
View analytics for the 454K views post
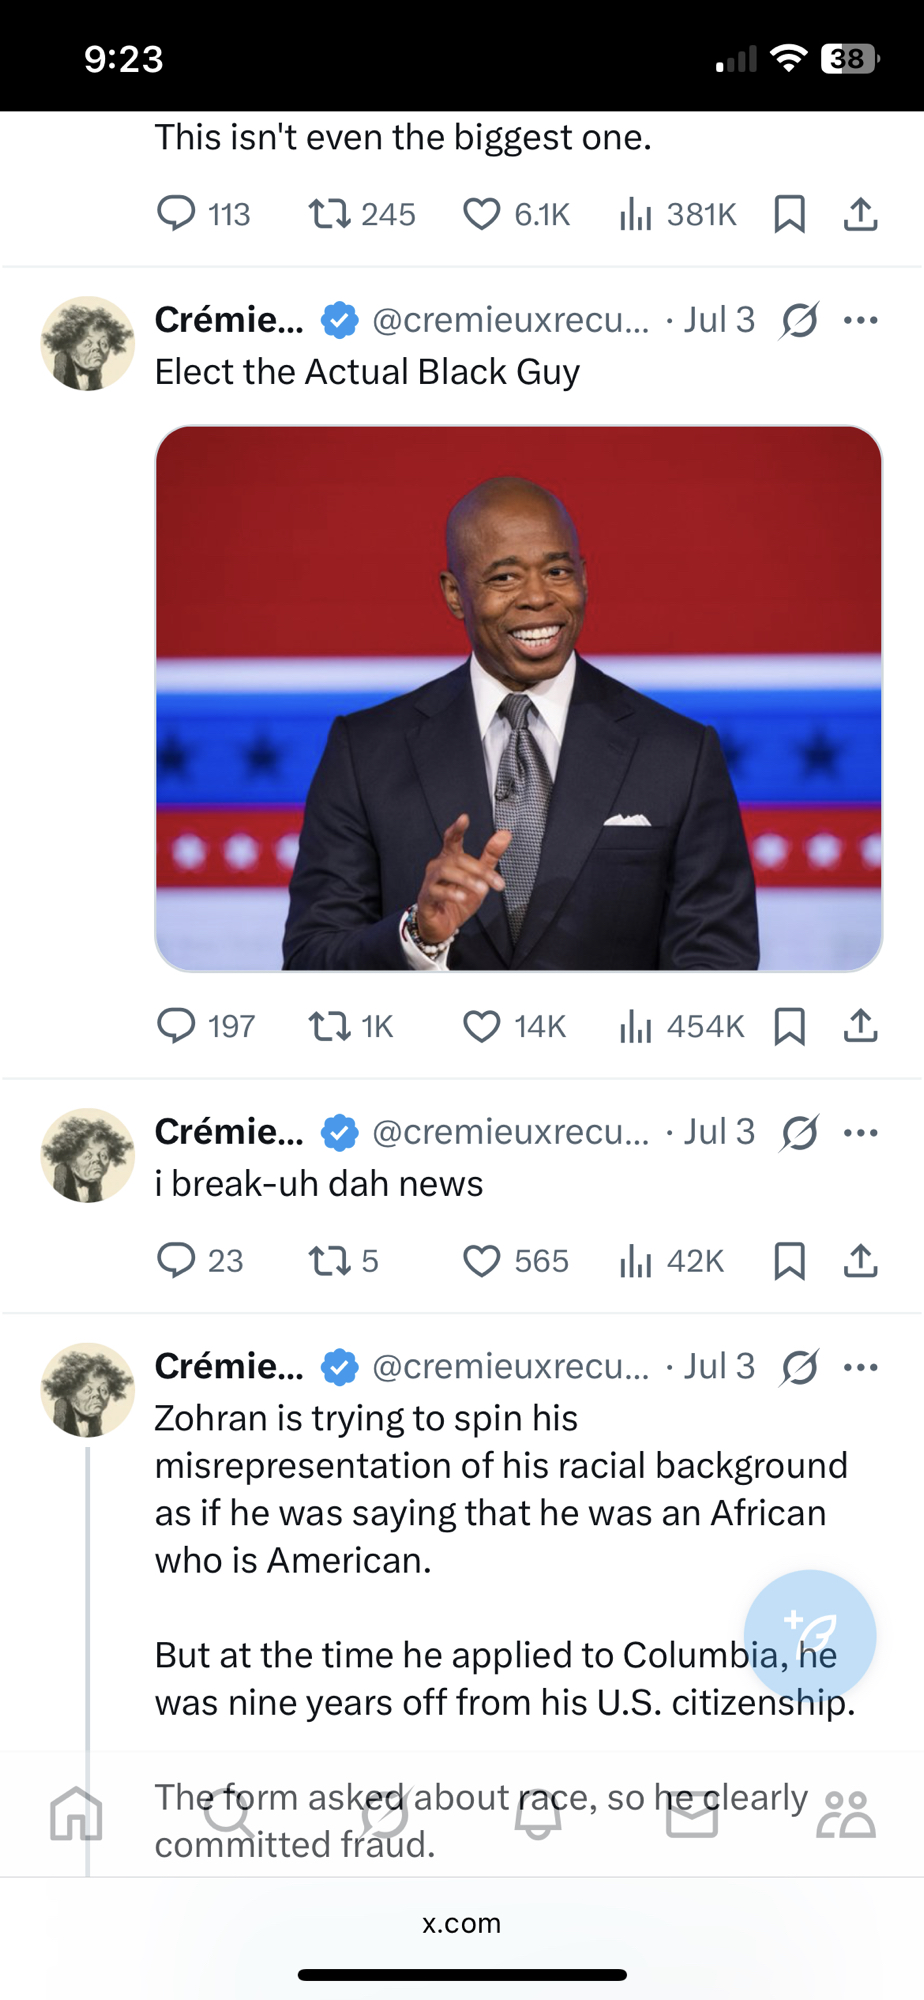pyautogui.click(x=635, y=1026)
